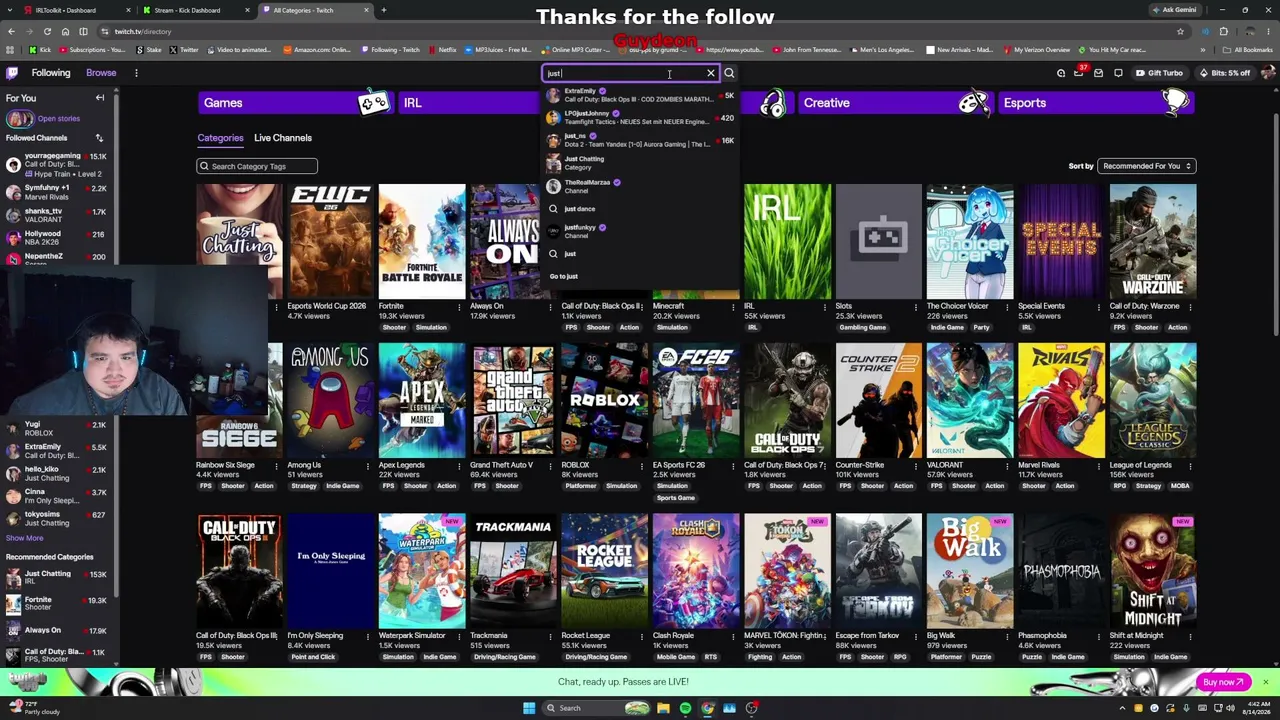Bookmark this page with the star icon
1280x720 pixels.
[1180, 31]
